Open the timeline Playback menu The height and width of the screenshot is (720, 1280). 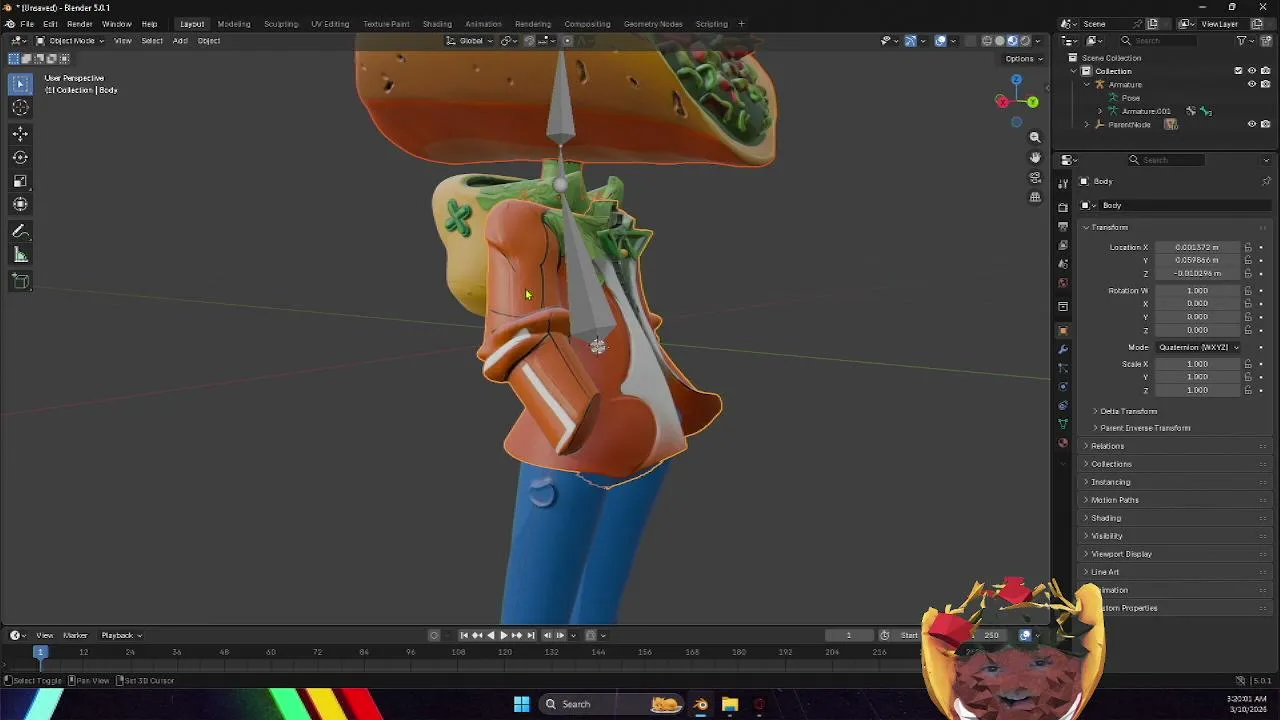click(121, 635)
